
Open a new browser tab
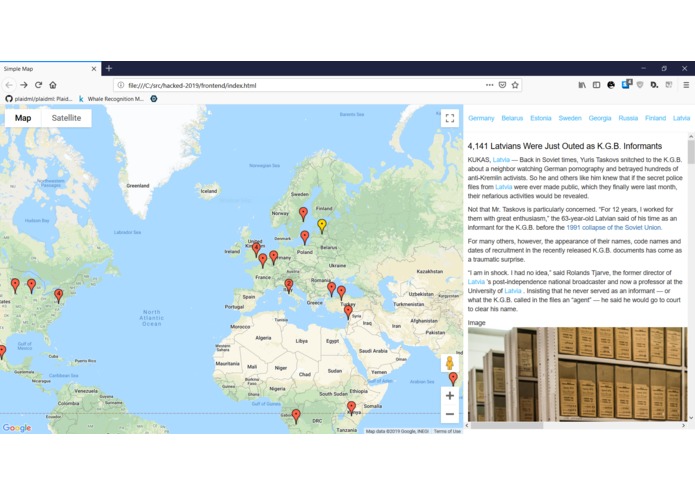[109, 68]
